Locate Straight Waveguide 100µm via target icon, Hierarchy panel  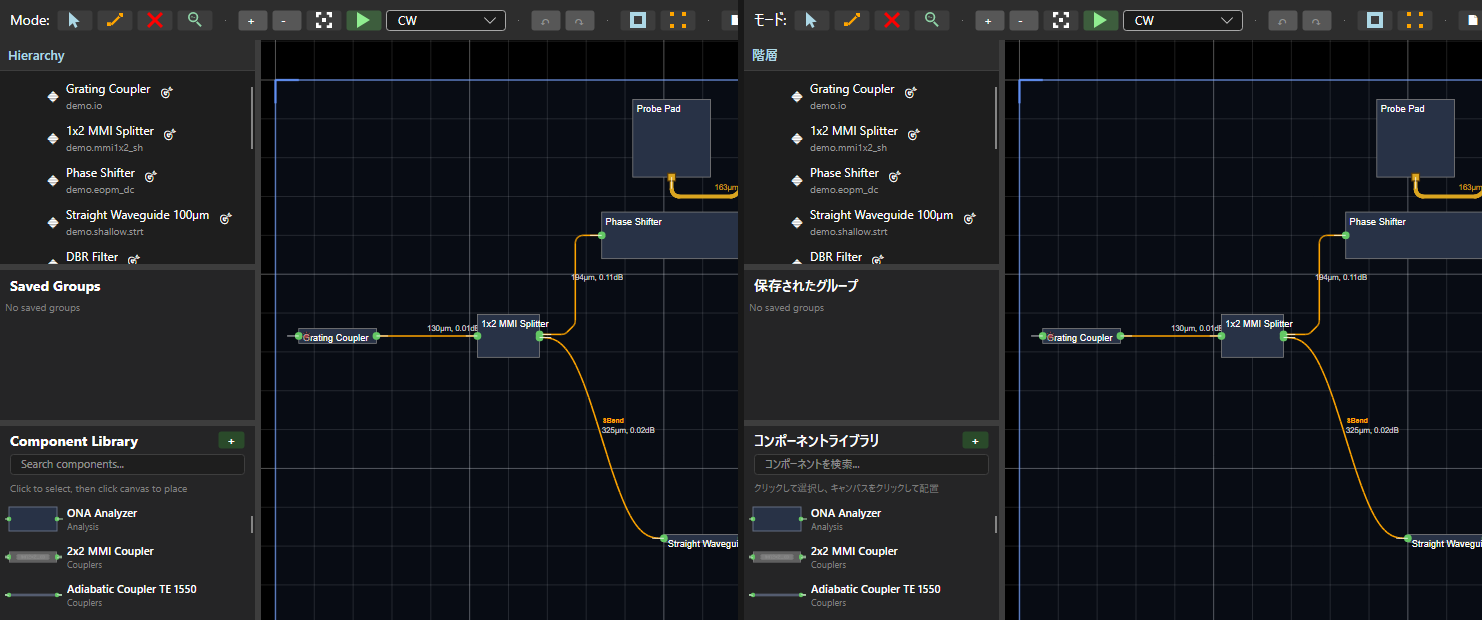(226, 218)
